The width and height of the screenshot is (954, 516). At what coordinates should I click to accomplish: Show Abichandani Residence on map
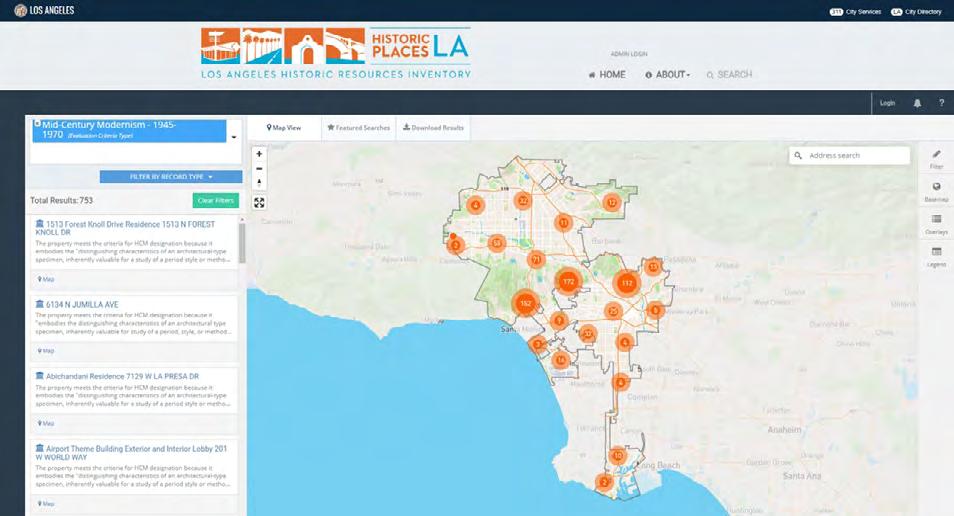coord(46,423)
